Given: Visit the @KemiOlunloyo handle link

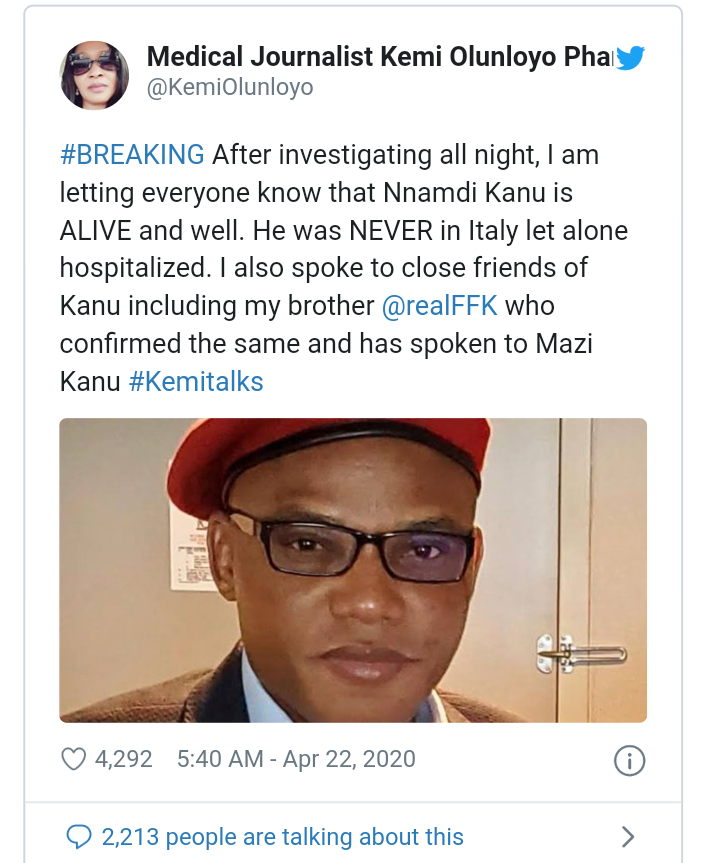Looking at the screenshot, I should [230, 88].
